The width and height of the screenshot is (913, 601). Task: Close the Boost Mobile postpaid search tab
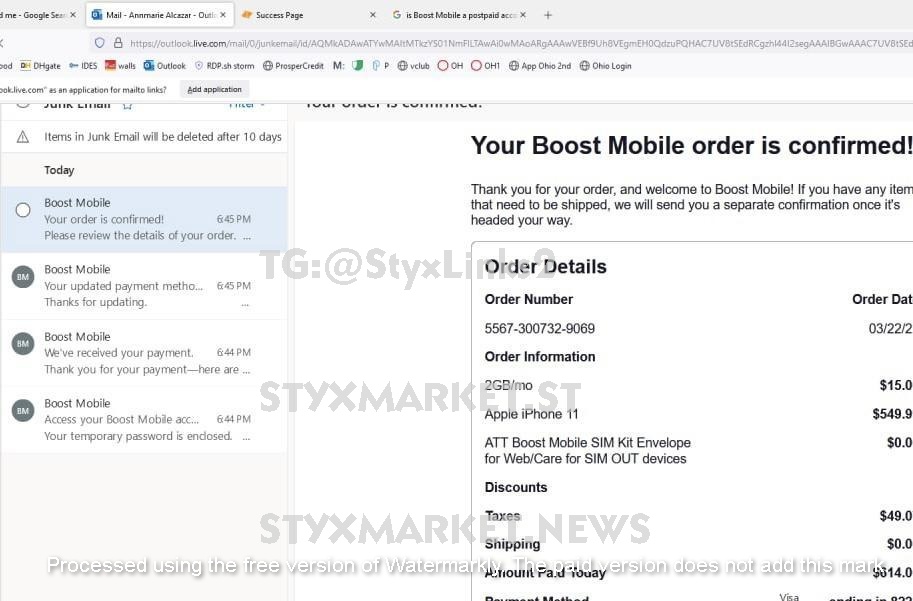coord(523,15)
